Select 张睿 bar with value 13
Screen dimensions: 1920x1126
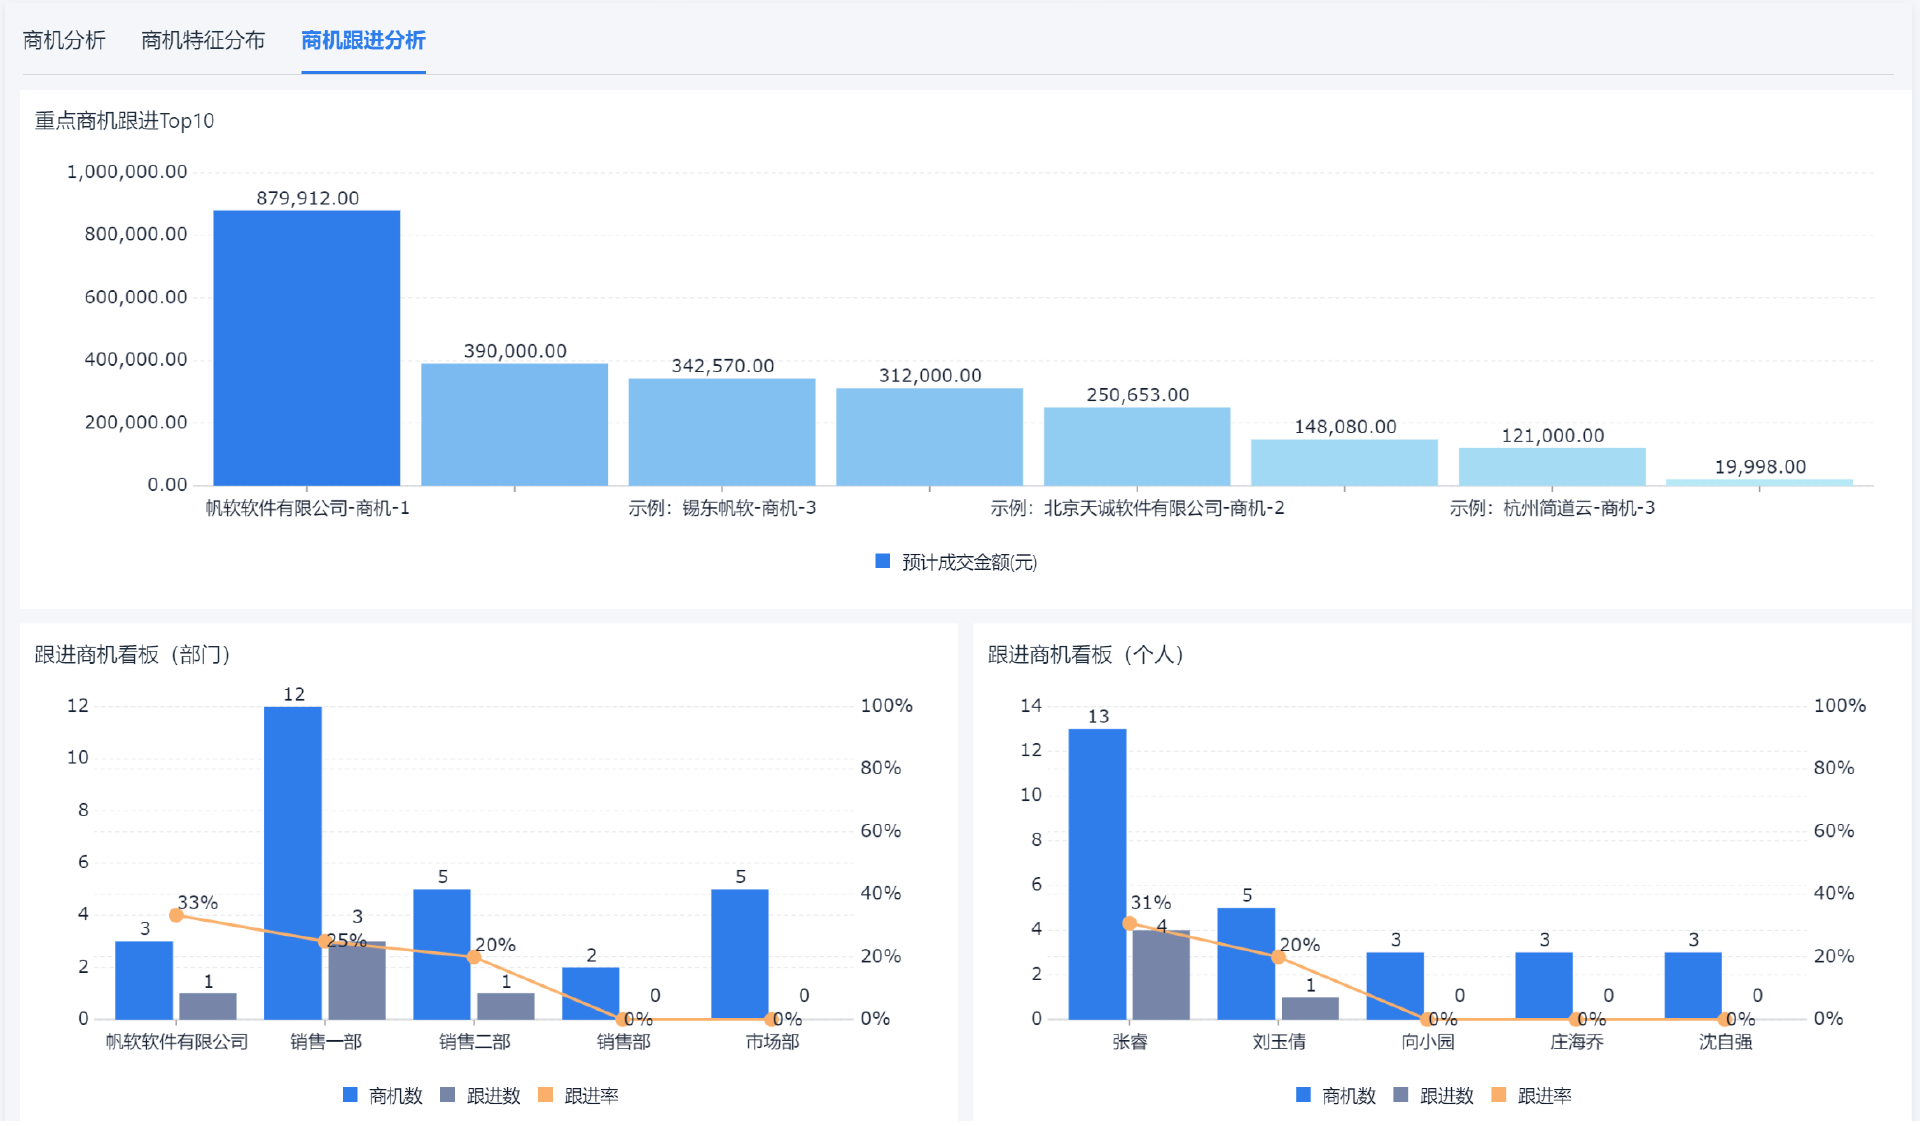point(1097,874)
